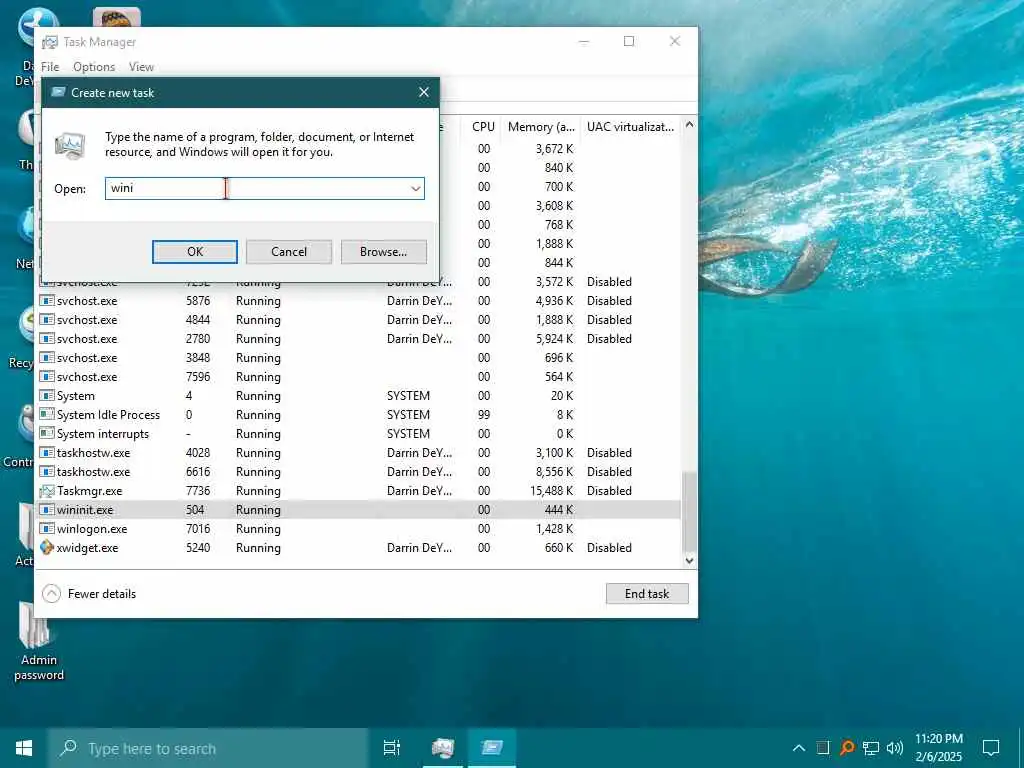Open the Browse... file picker
The height and width of the screenshot is (768, 1024).
coord(383,251)
